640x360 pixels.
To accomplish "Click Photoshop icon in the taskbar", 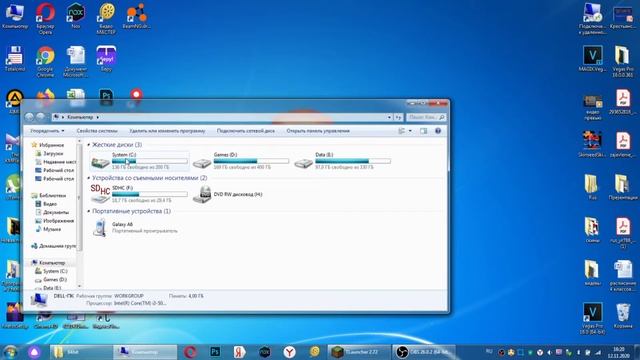I will tap(215, 352).
